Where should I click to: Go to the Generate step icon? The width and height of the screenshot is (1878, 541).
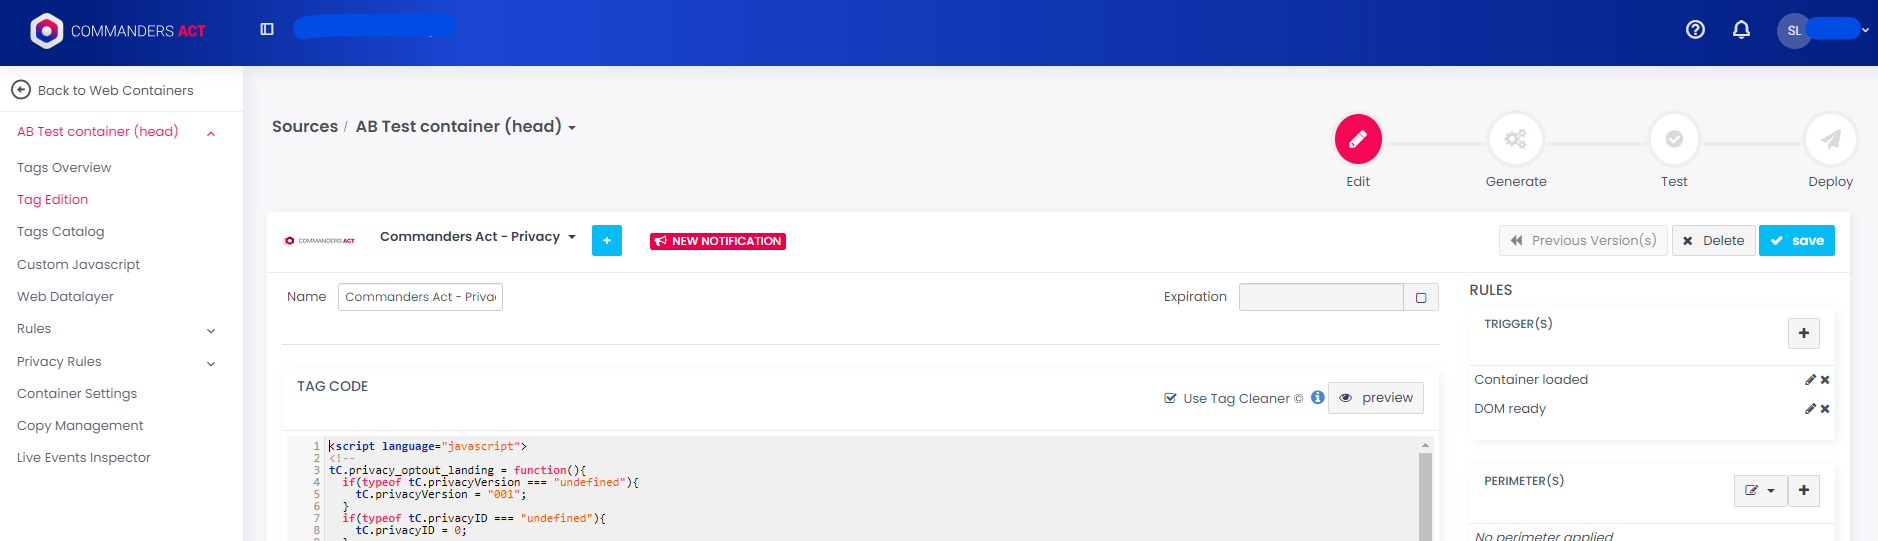[1515, 139]
